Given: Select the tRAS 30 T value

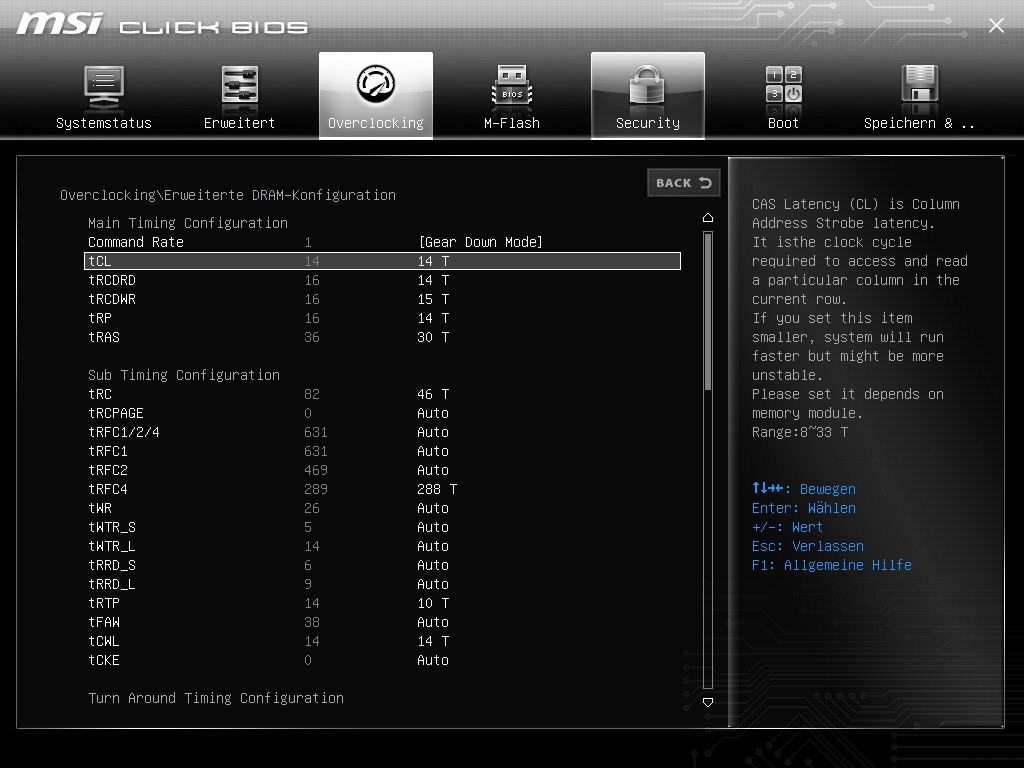Looking at the screenshot, I should (433, 337).
